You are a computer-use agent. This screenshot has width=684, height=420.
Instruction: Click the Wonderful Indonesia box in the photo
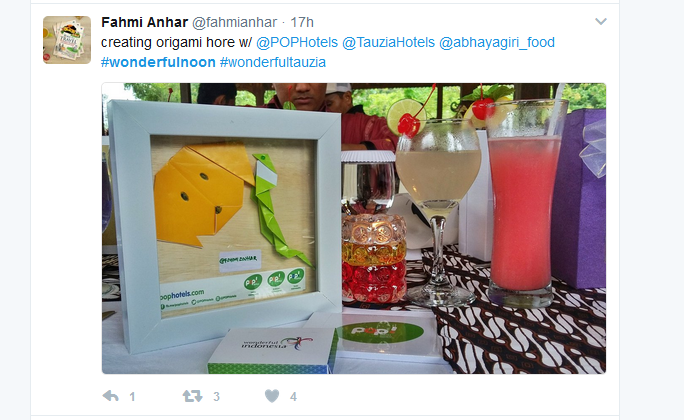point(274,350)
